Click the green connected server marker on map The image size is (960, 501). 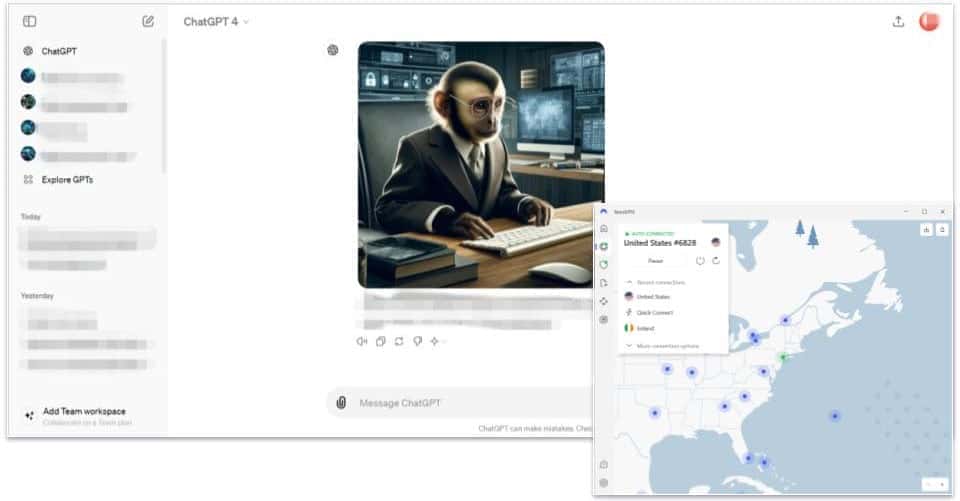(x=782, y=356)
